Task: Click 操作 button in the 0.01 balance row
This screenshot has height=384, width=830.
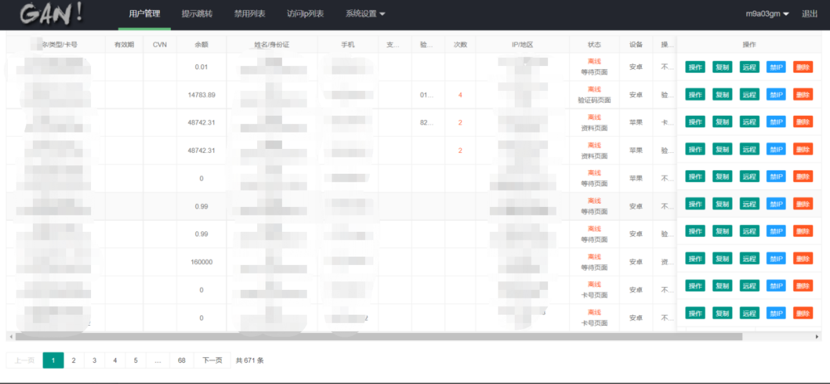Action: click(x=695, y=67)
